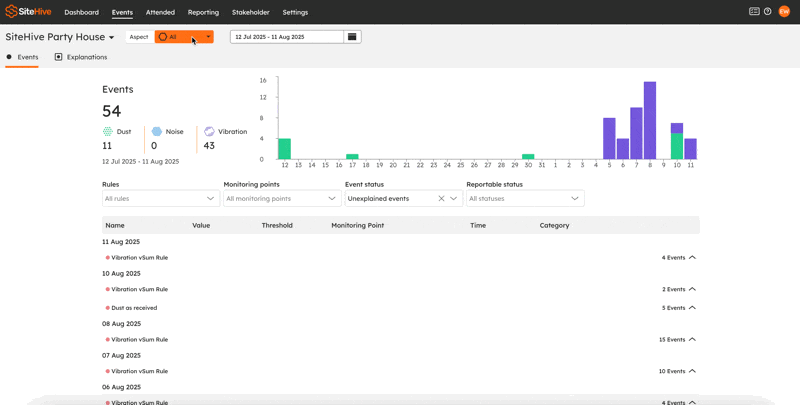Open the help question mark icon
The width and height of the screenshot is (800, 405).
pos(767,11)
